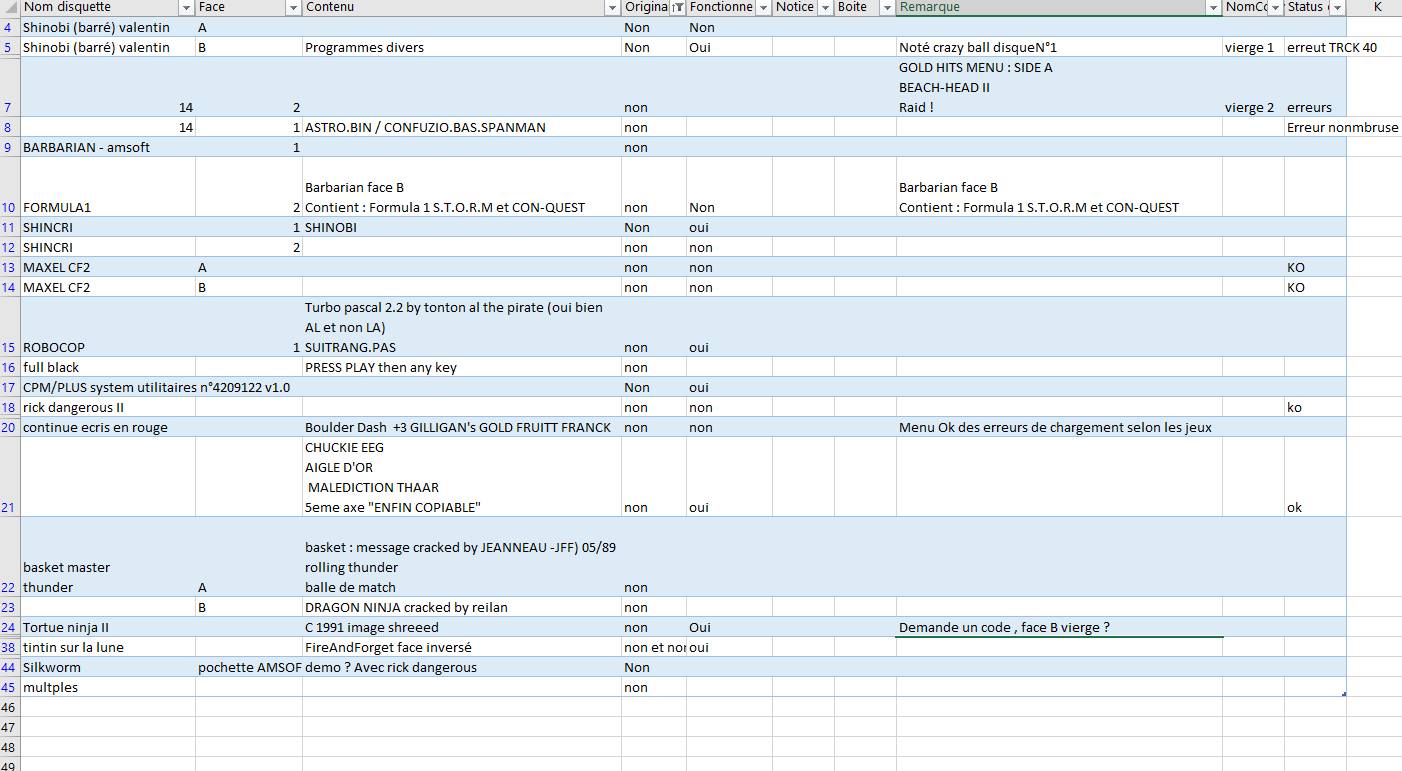Click the 'full black' cell

108,367
